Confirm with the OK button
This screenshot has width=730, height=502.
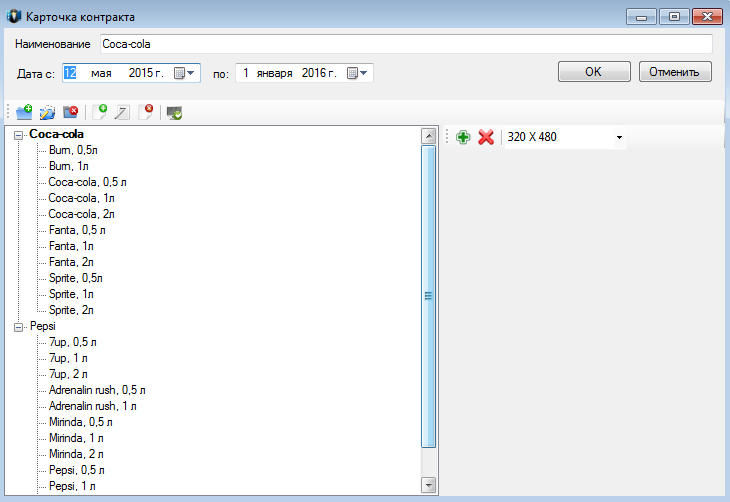(x=594, y=72)
